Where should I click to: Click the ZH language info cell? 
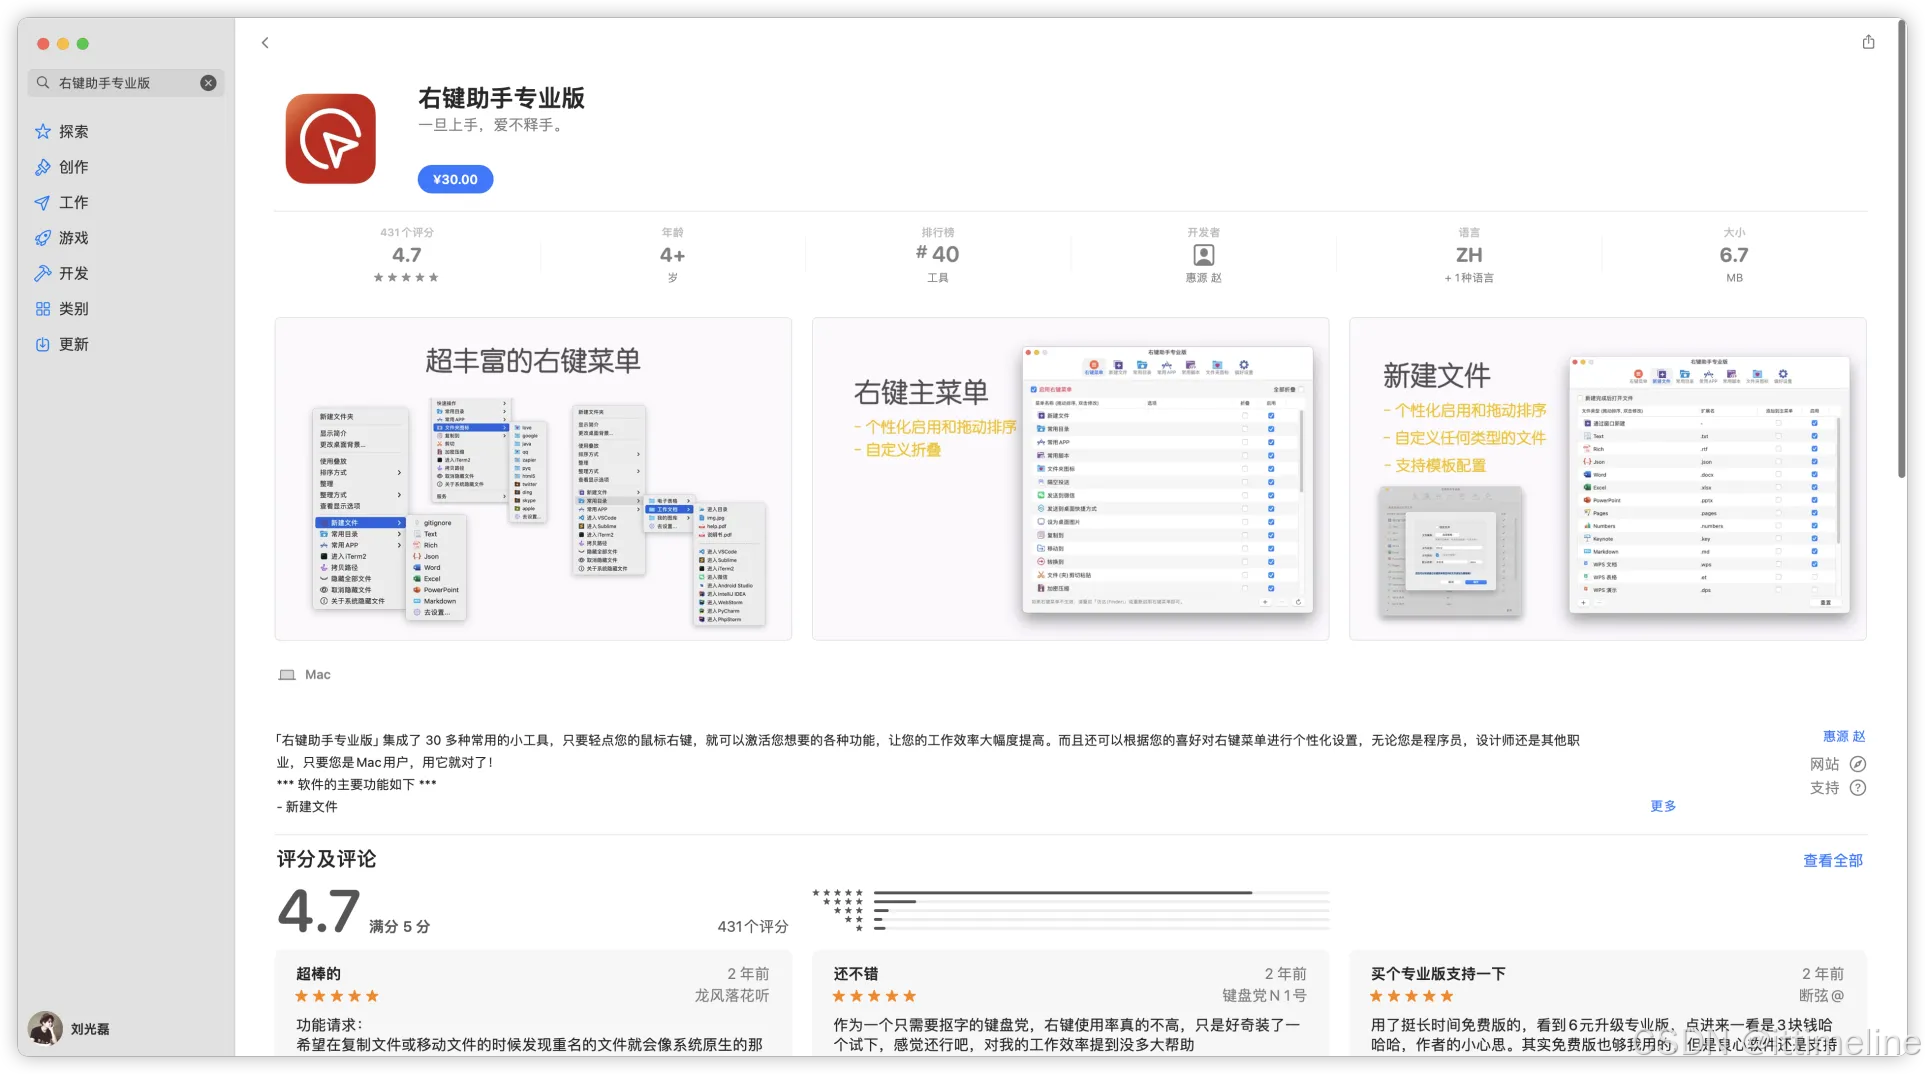[1469, 256]
